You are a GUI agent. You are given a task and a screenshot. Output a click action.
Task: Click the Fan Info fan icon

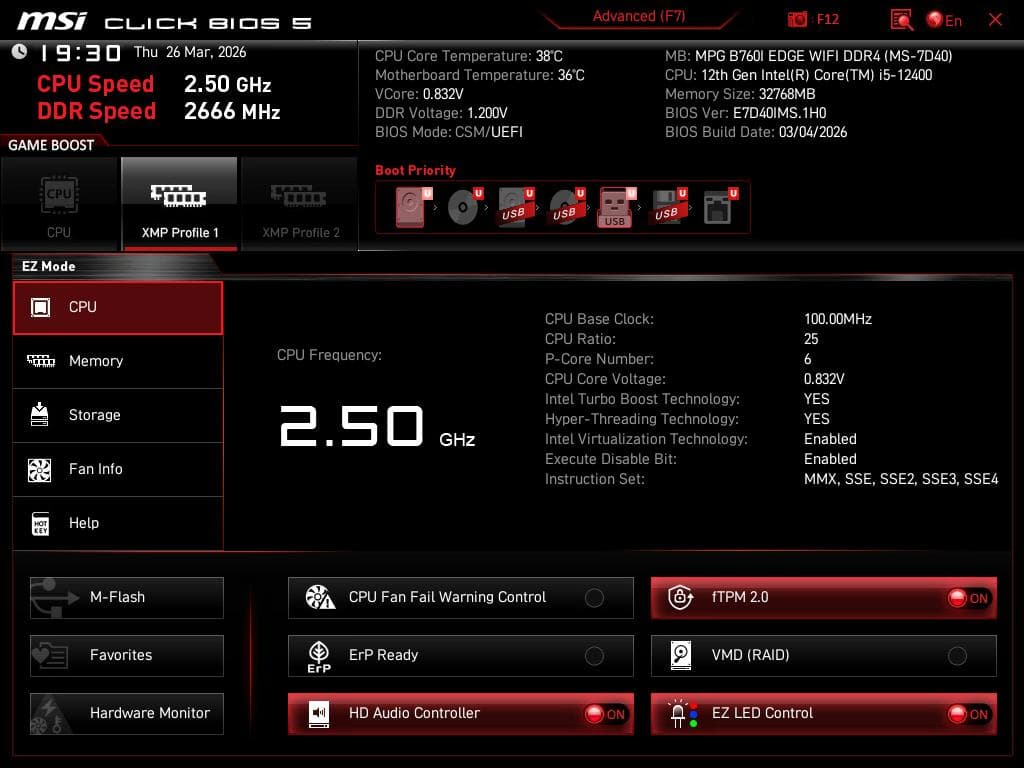(40, 470)
